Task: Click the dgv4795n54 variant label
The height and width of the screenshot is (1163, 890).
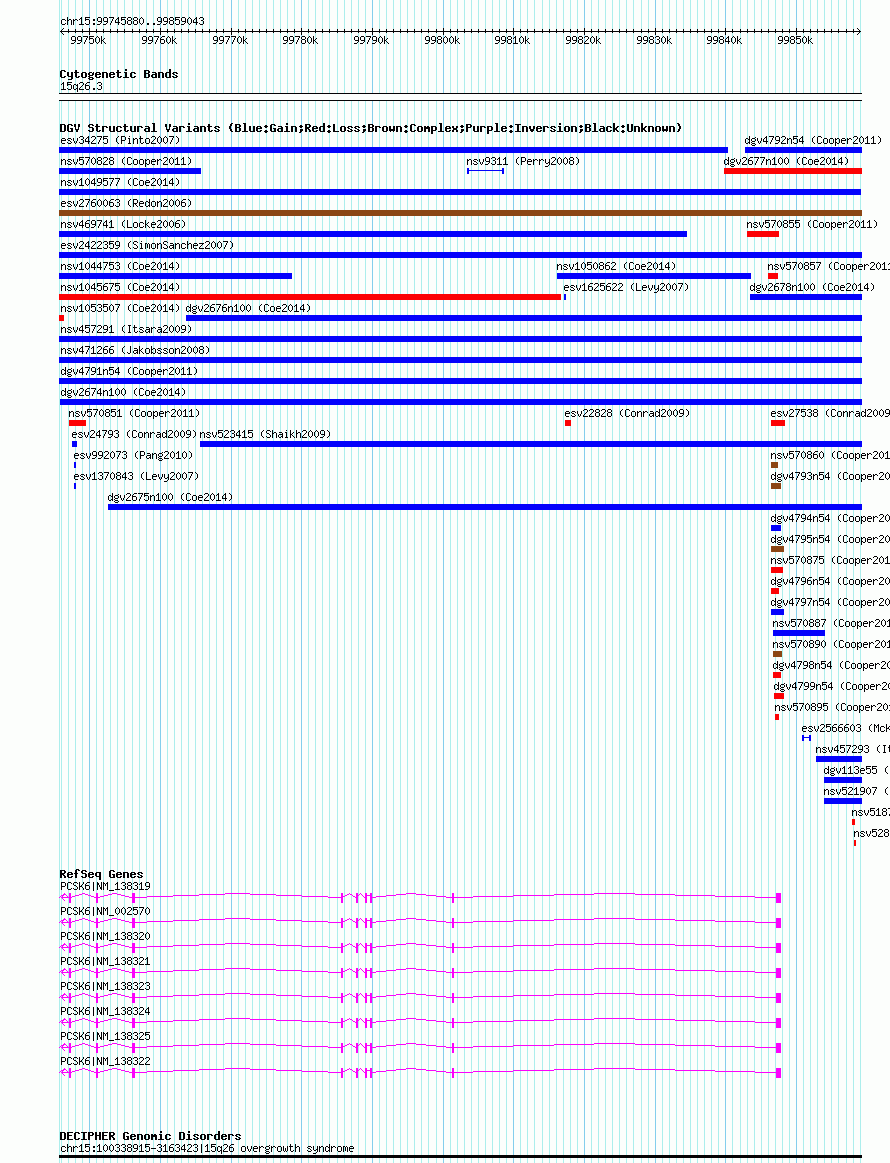Action: tap(830, 539)
